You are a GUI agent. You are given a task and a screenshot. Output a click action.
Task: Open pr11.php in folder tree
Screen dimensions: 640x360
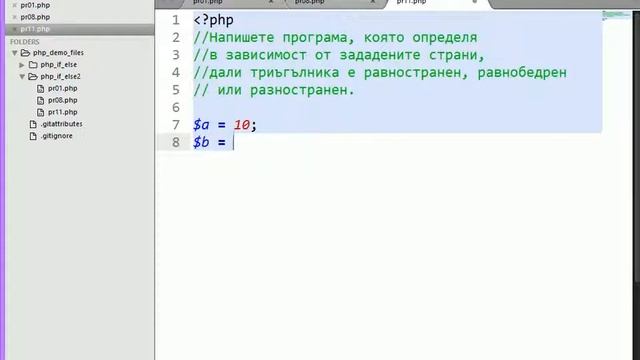pos(62,112)
